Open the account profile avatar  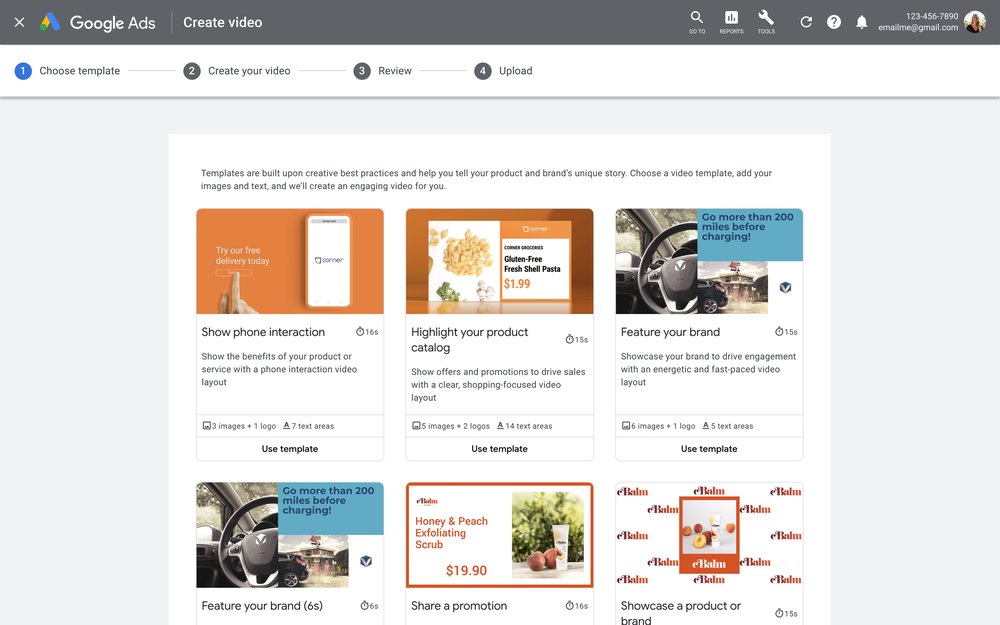pos(974,21)
